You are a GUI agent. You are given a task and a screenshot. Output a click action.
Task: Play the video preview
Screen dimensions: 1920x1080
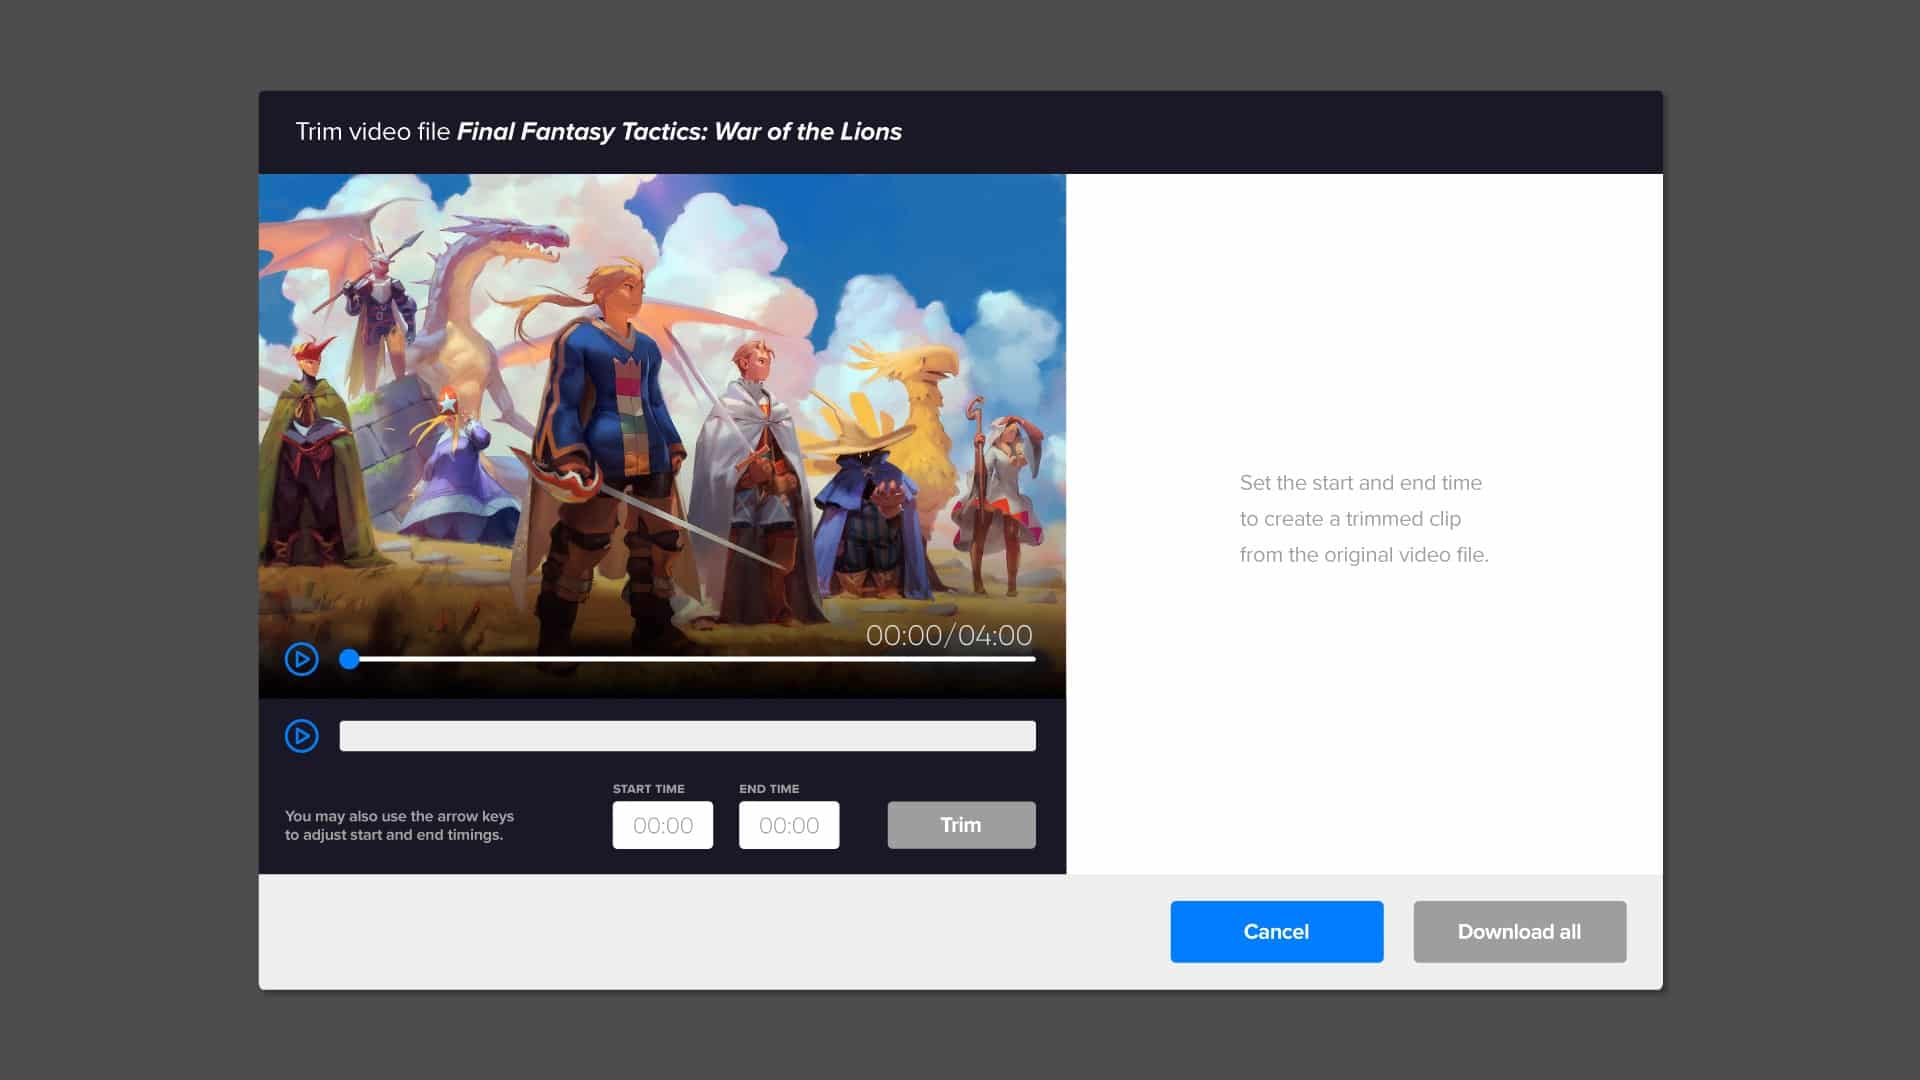pos(301,659)
